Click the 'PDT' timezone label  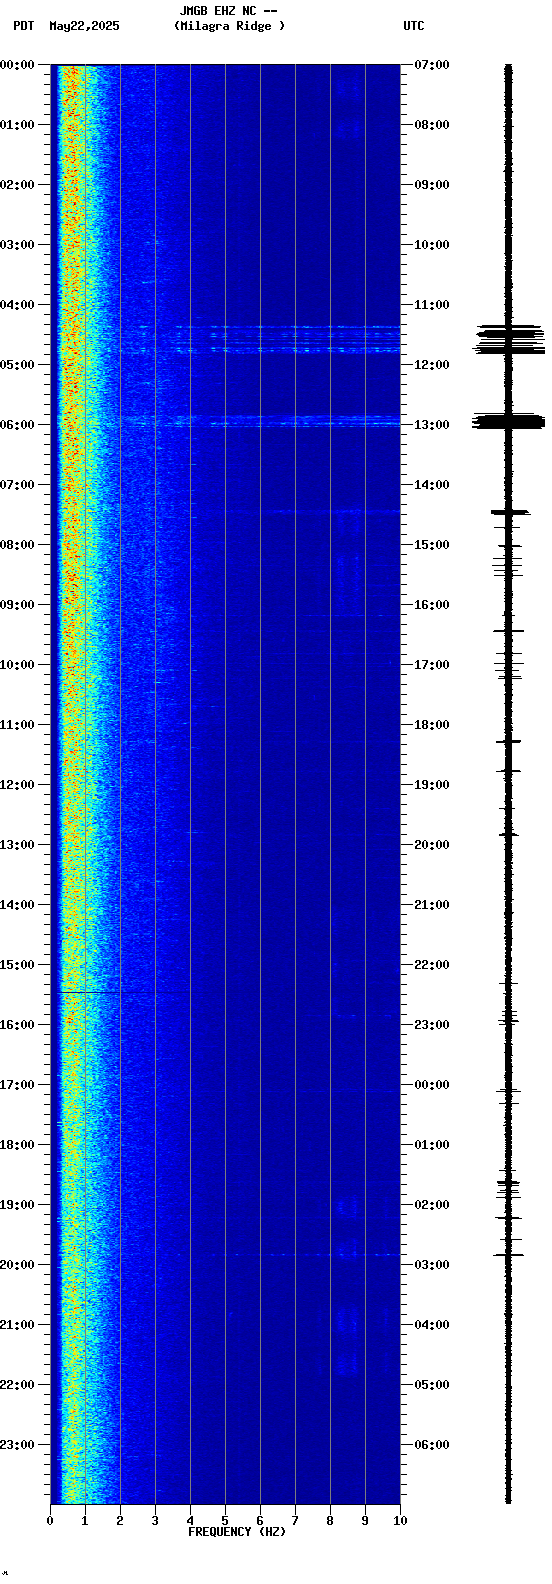pyautogui.click(x=23, y=26)
